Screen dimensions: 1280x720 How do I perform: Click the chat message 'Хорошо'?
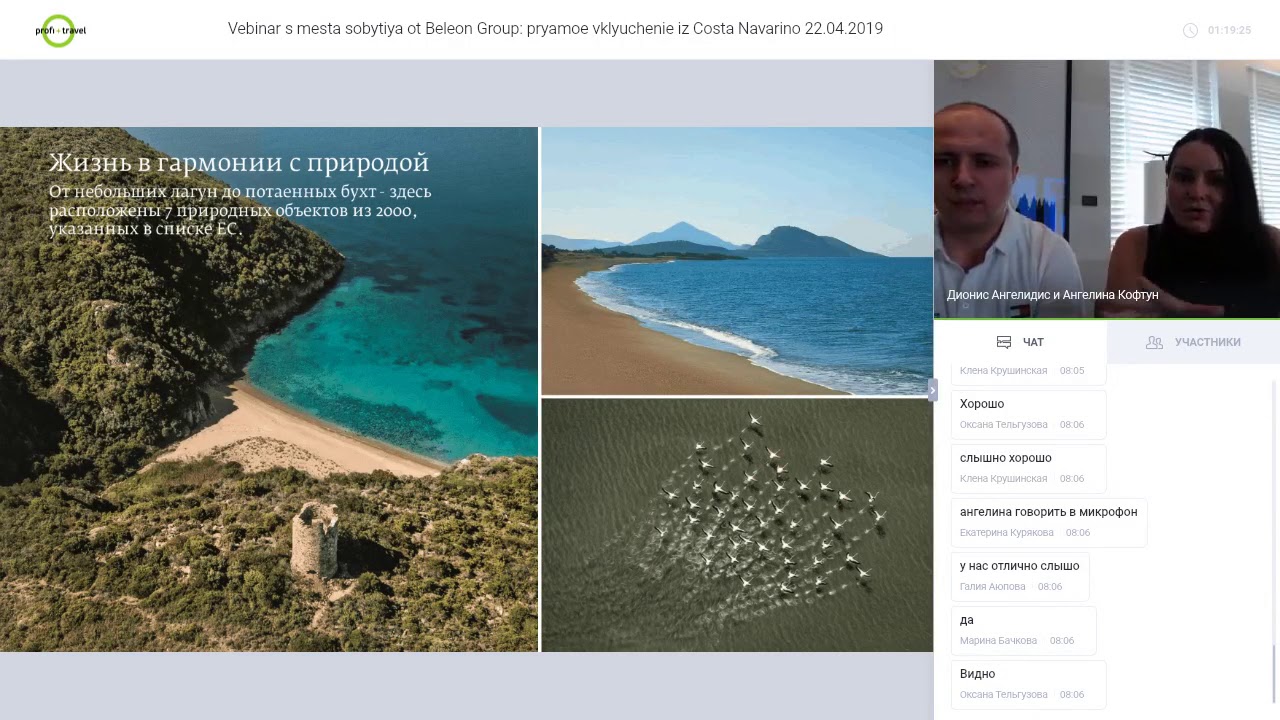(1028, 413)
